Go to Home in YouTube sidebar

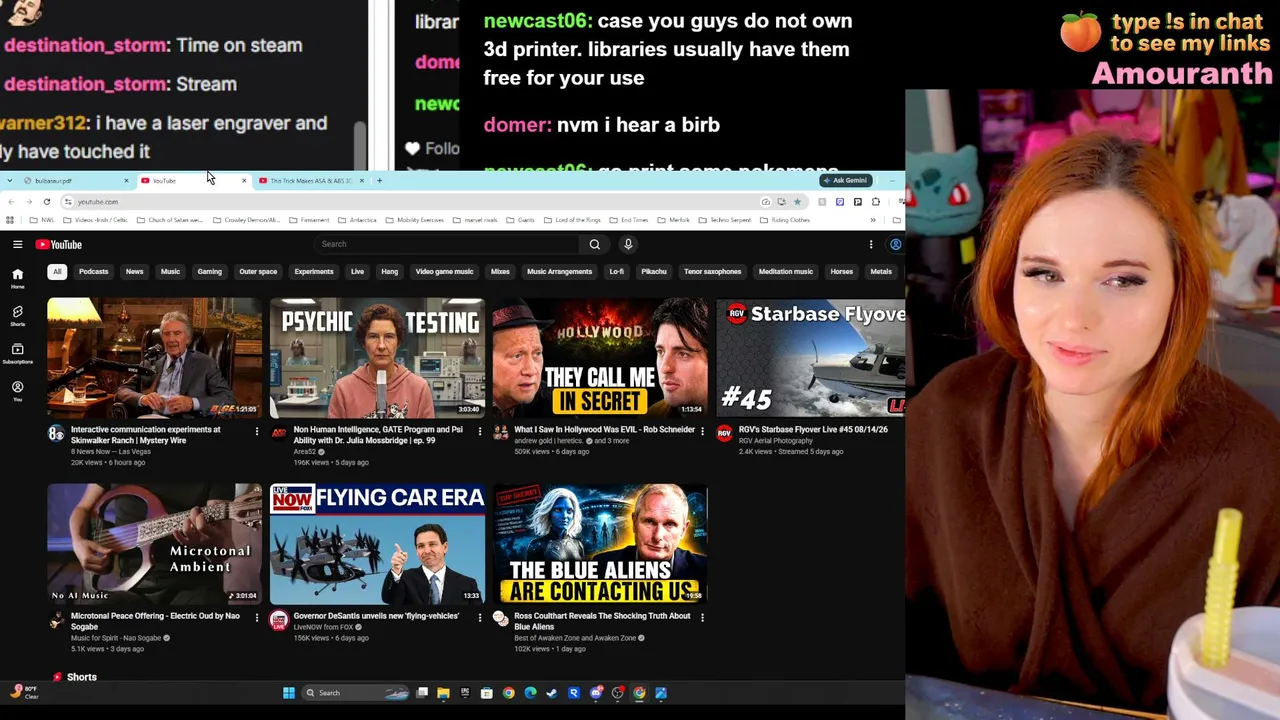pyautogui.click(x=17, y=278)
